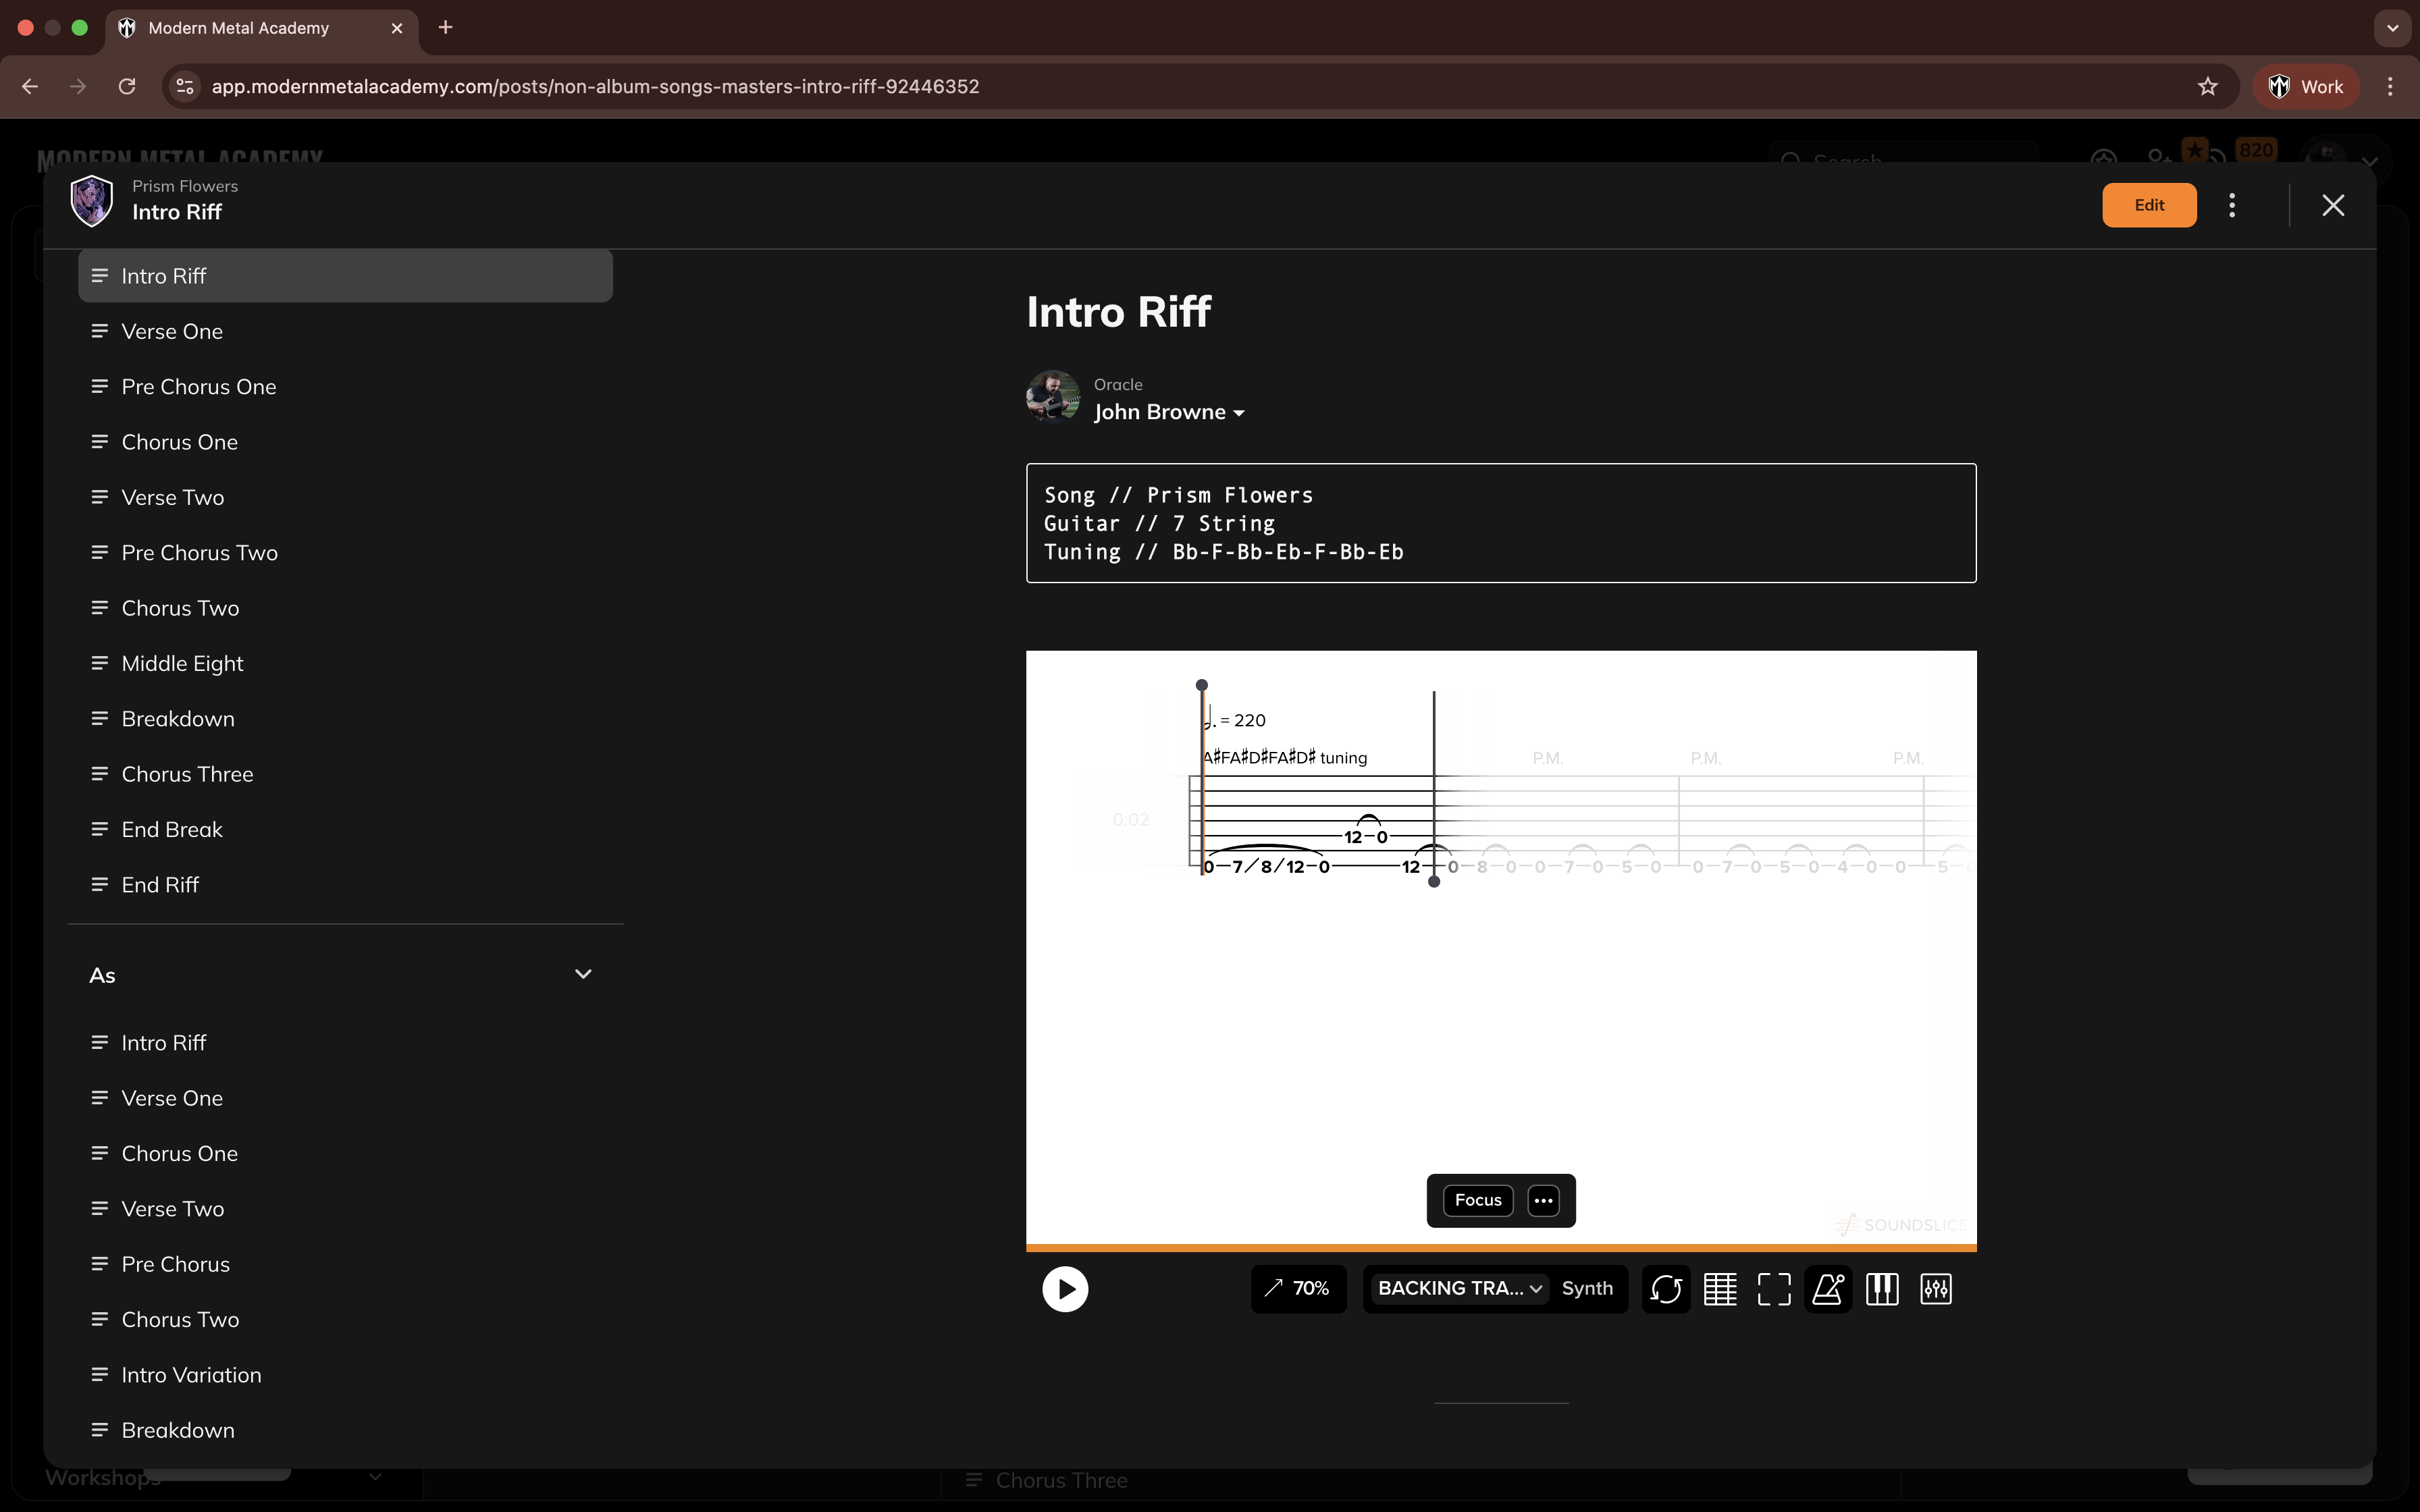The image size is (2420, 1512).
Task: Switch the audio source to Synth
Action: tap(1587, 1288)
